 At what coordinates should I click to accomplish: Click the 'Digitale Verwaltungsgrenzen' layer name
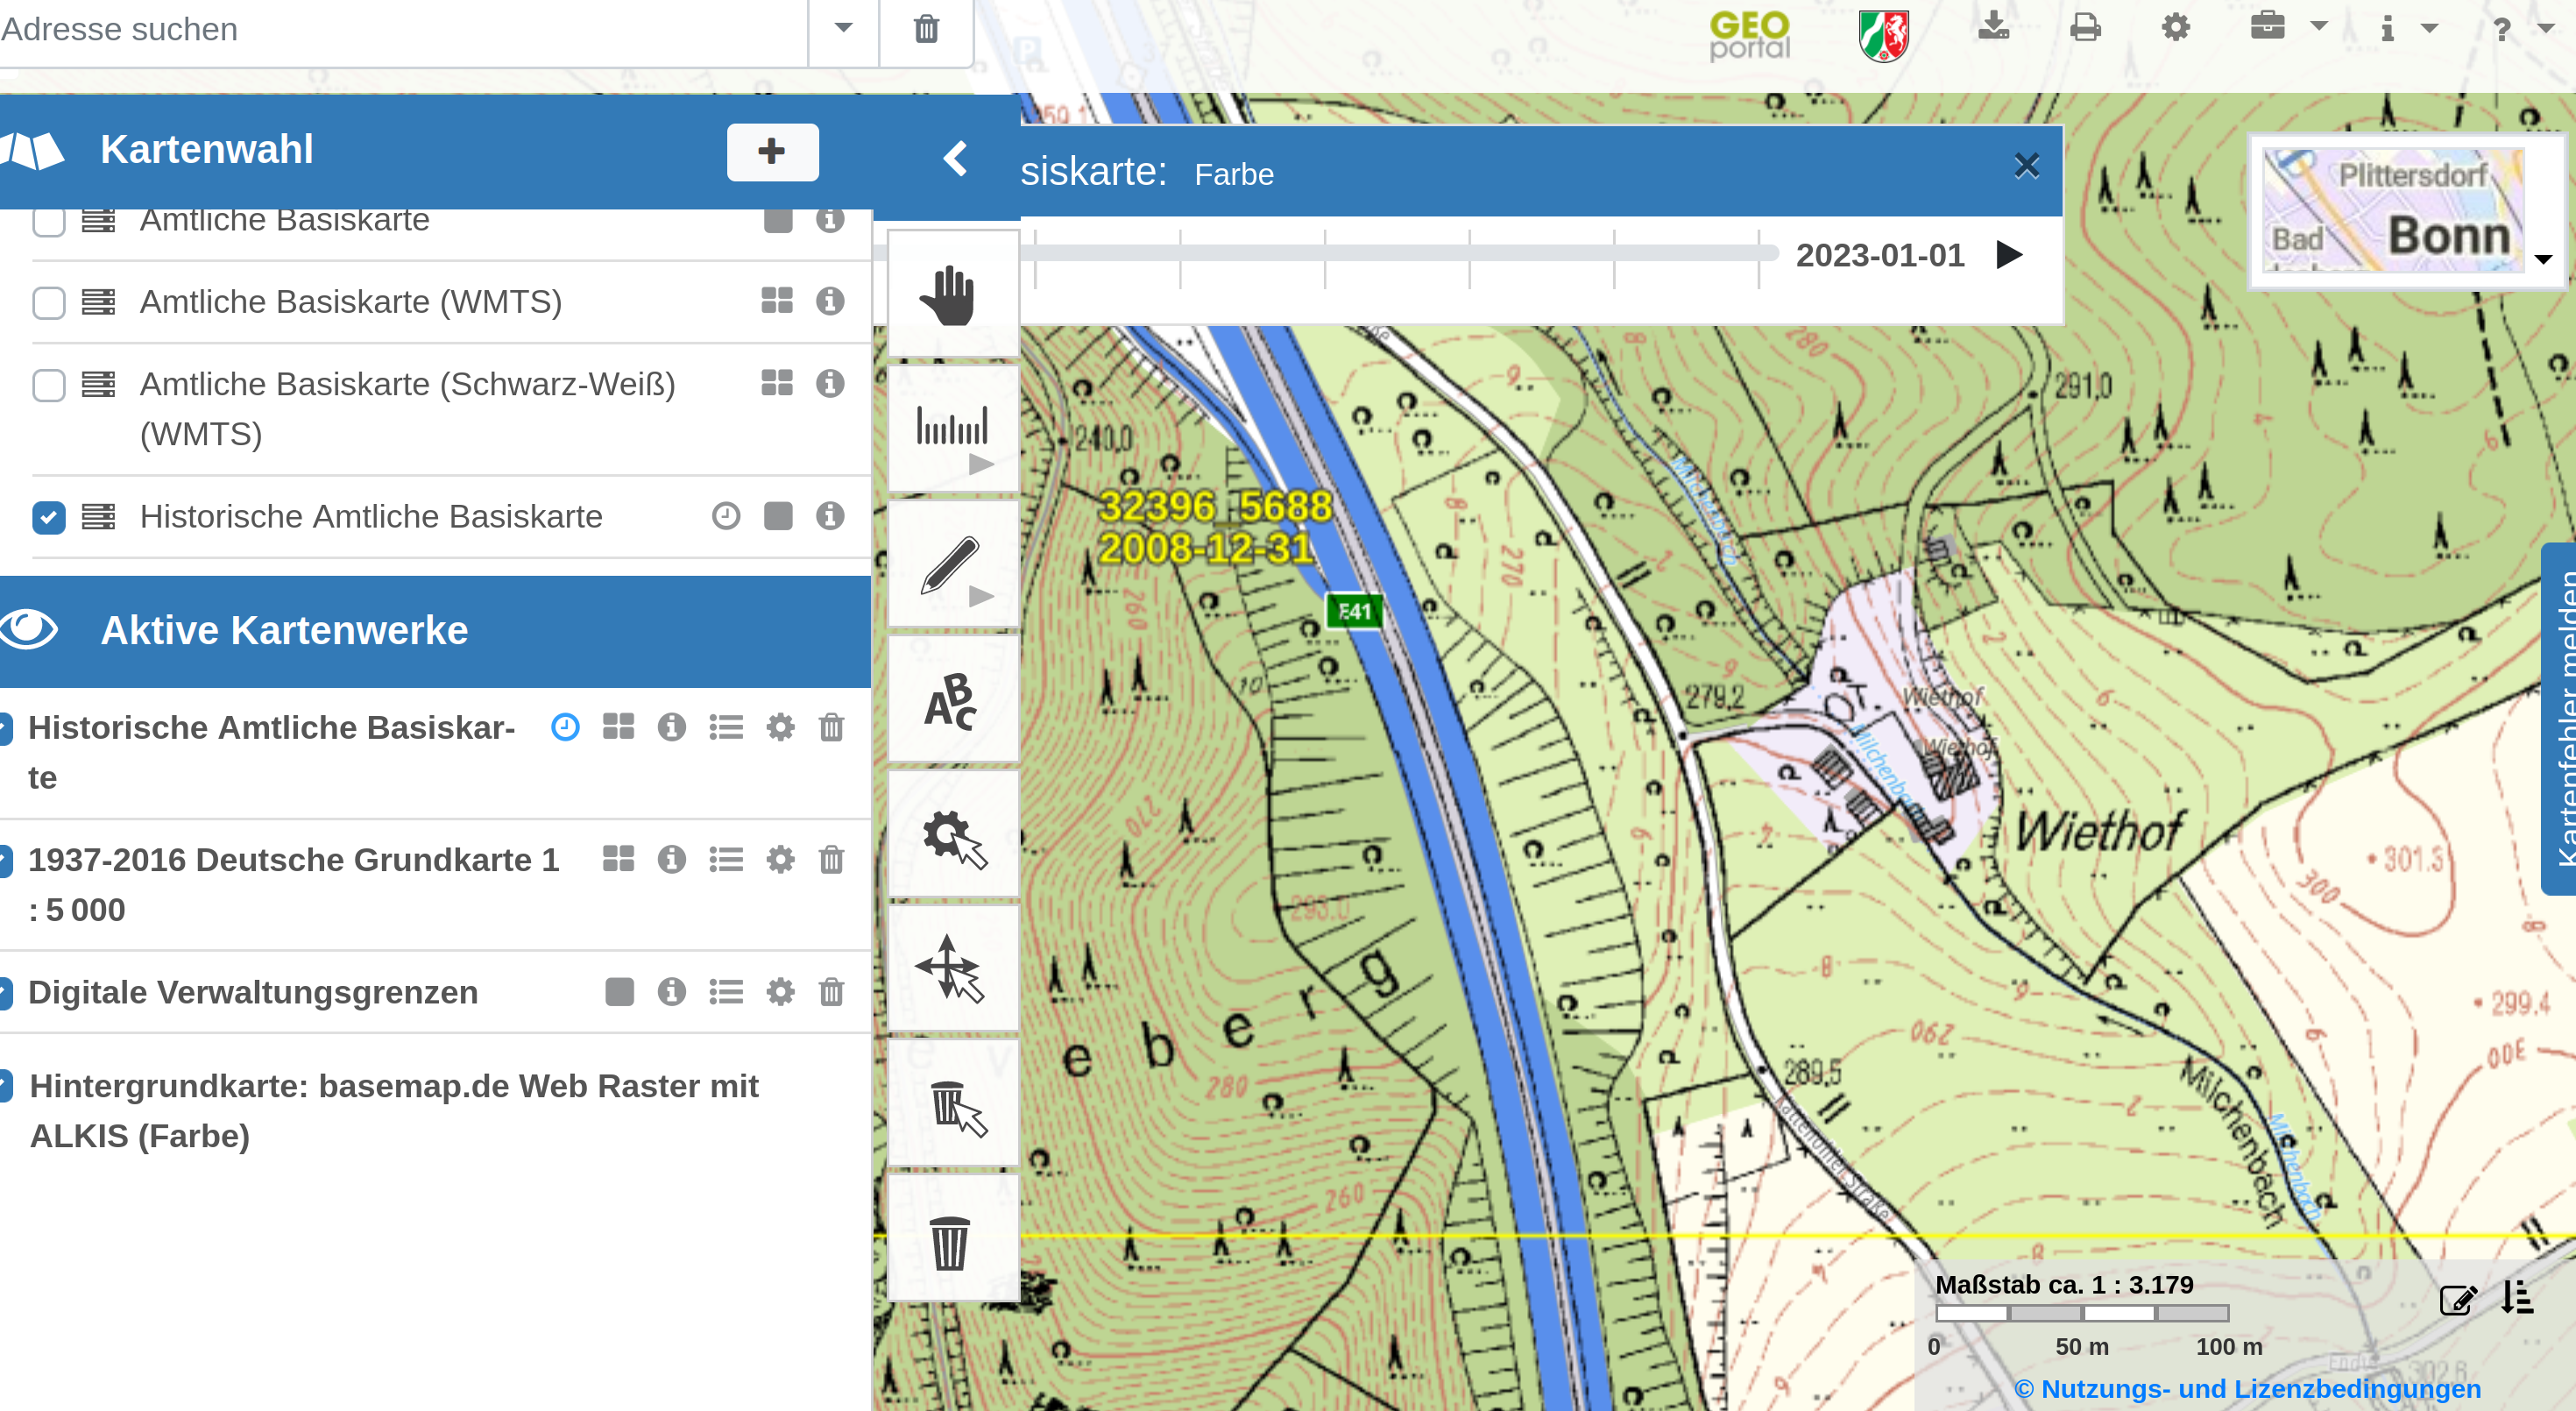click(x=253, y=992)
